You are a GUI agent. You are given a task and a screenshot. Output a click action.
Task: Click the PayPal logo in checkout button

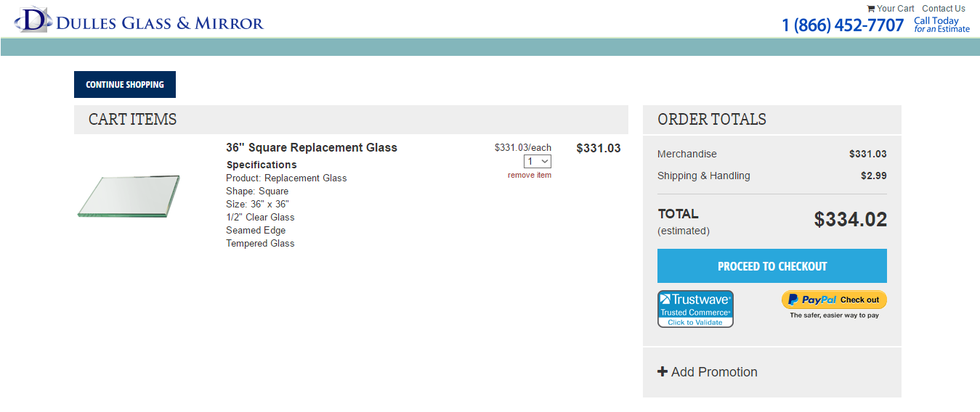point(810,299)
